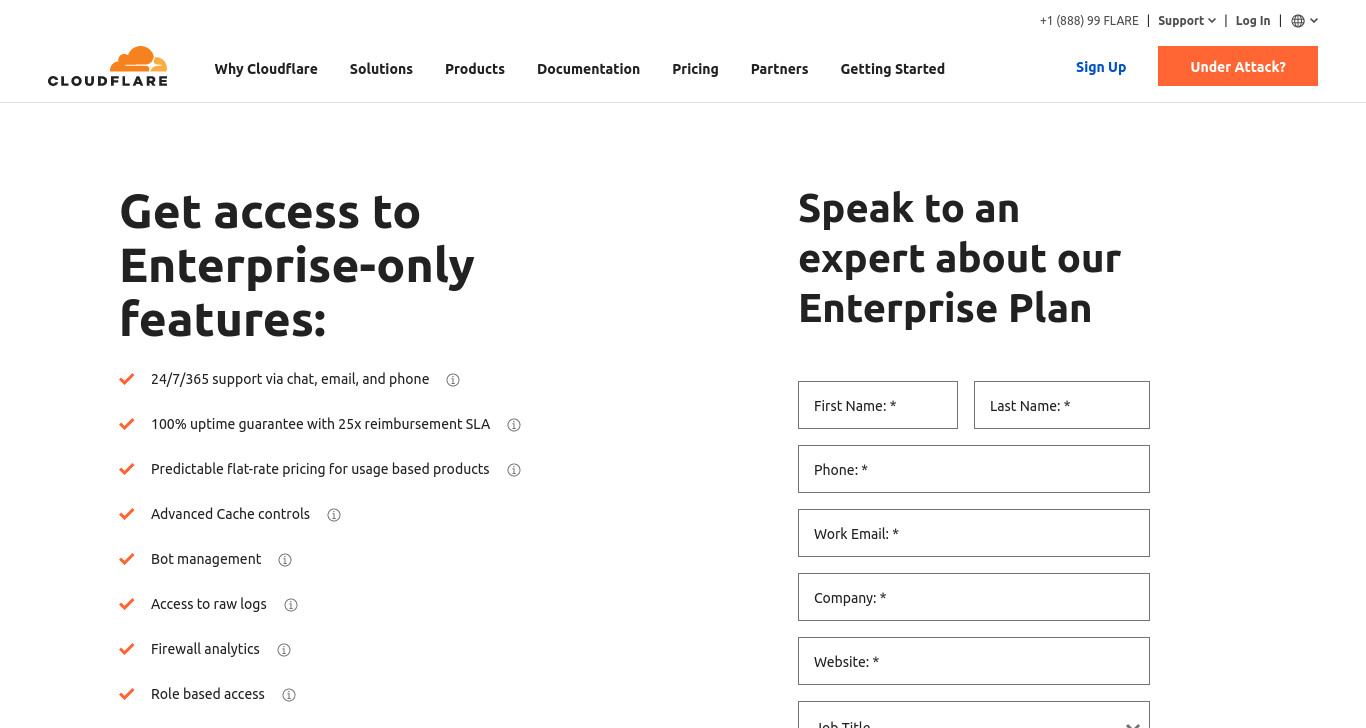This screenshot has width=1366, height=728.
Task: Open the Job Title dropdown
Action: click(974, 715)
